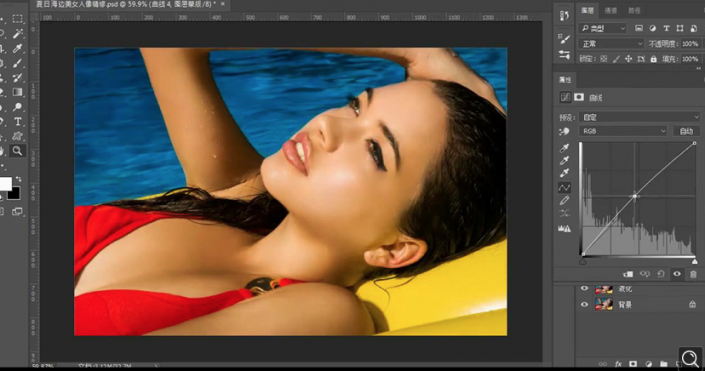Open the Adjustments panel icon in the dock
Screen dimensions: 705x371
[564, 55]
